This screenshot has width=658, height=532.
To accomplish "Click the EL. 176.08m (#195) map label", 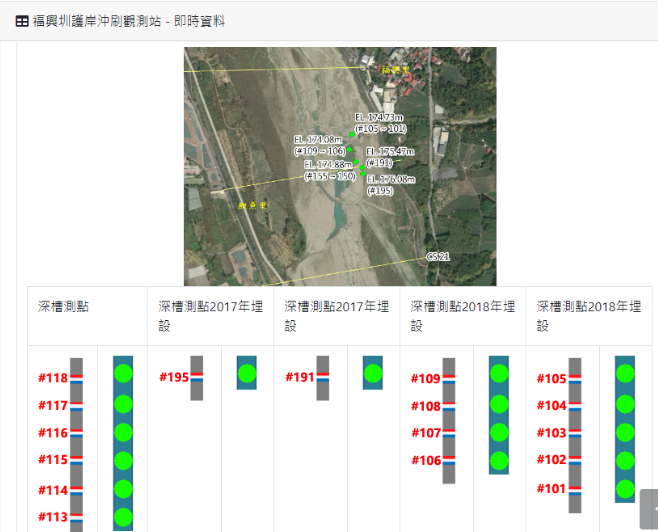I will pyautogui.click(x=391, y=185).
